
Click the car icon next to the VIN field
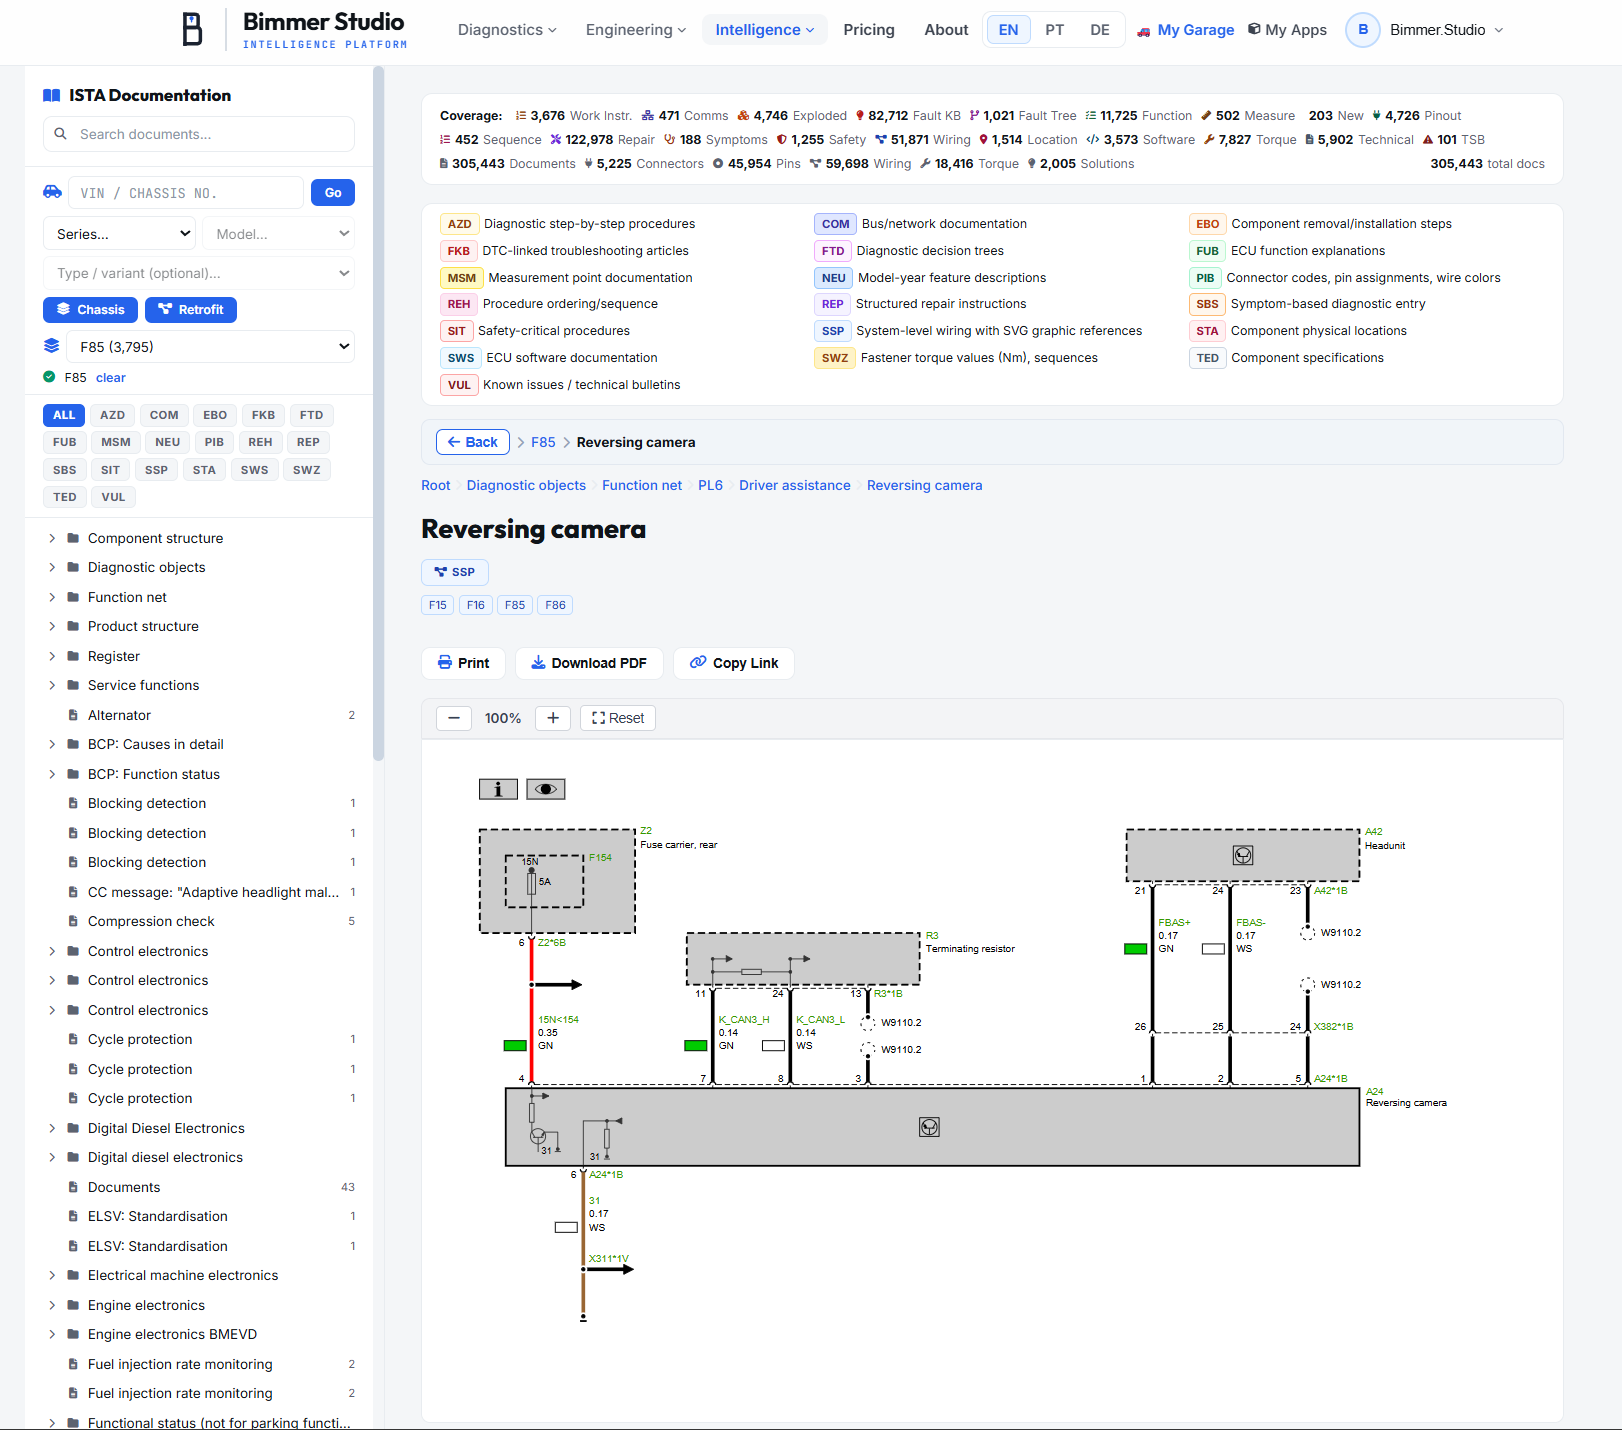click(x=52, y=192)
